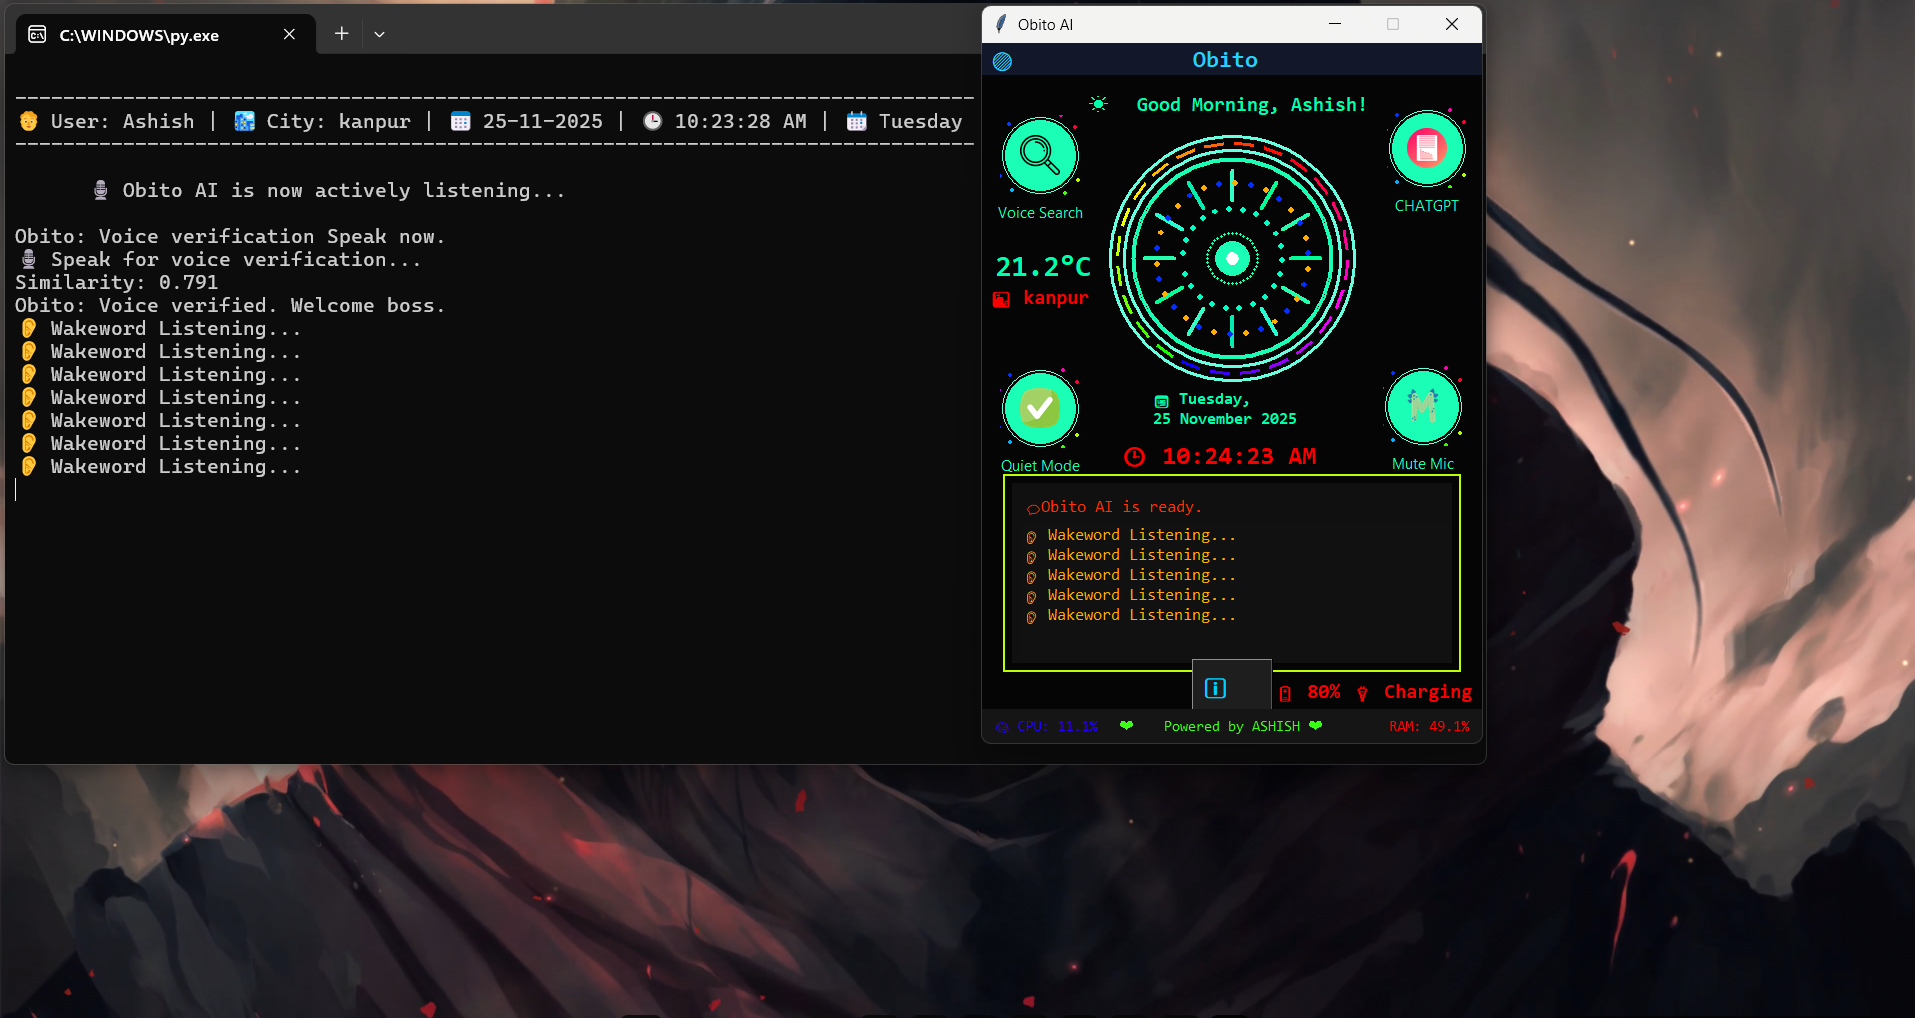Click the Powered by ASHISH label

1231,726
